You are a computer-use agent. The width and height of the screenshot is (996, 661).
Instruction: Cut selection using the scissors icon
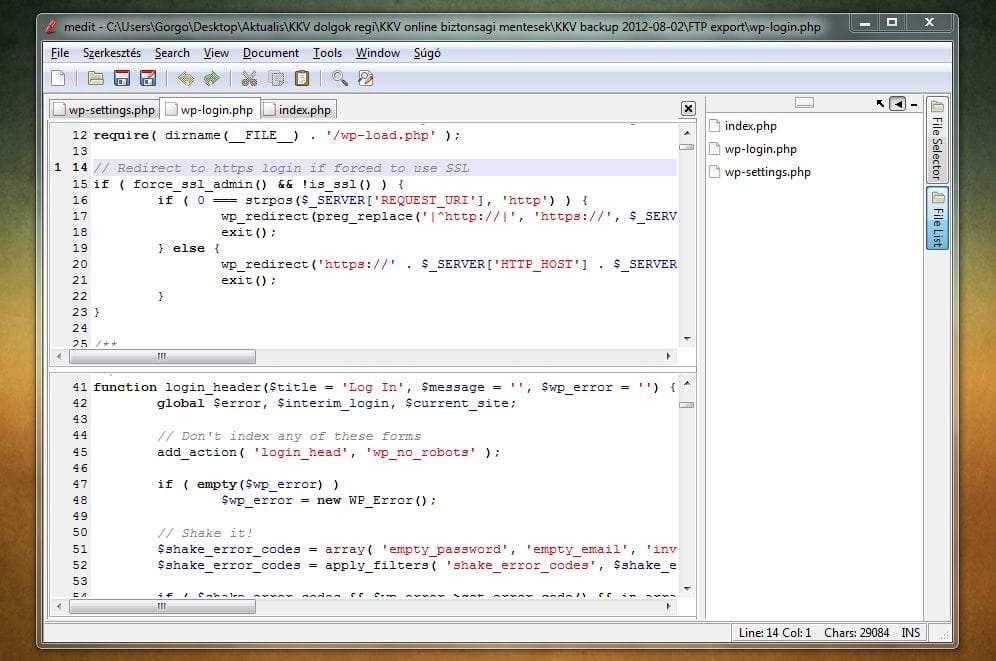pos(249,78)
